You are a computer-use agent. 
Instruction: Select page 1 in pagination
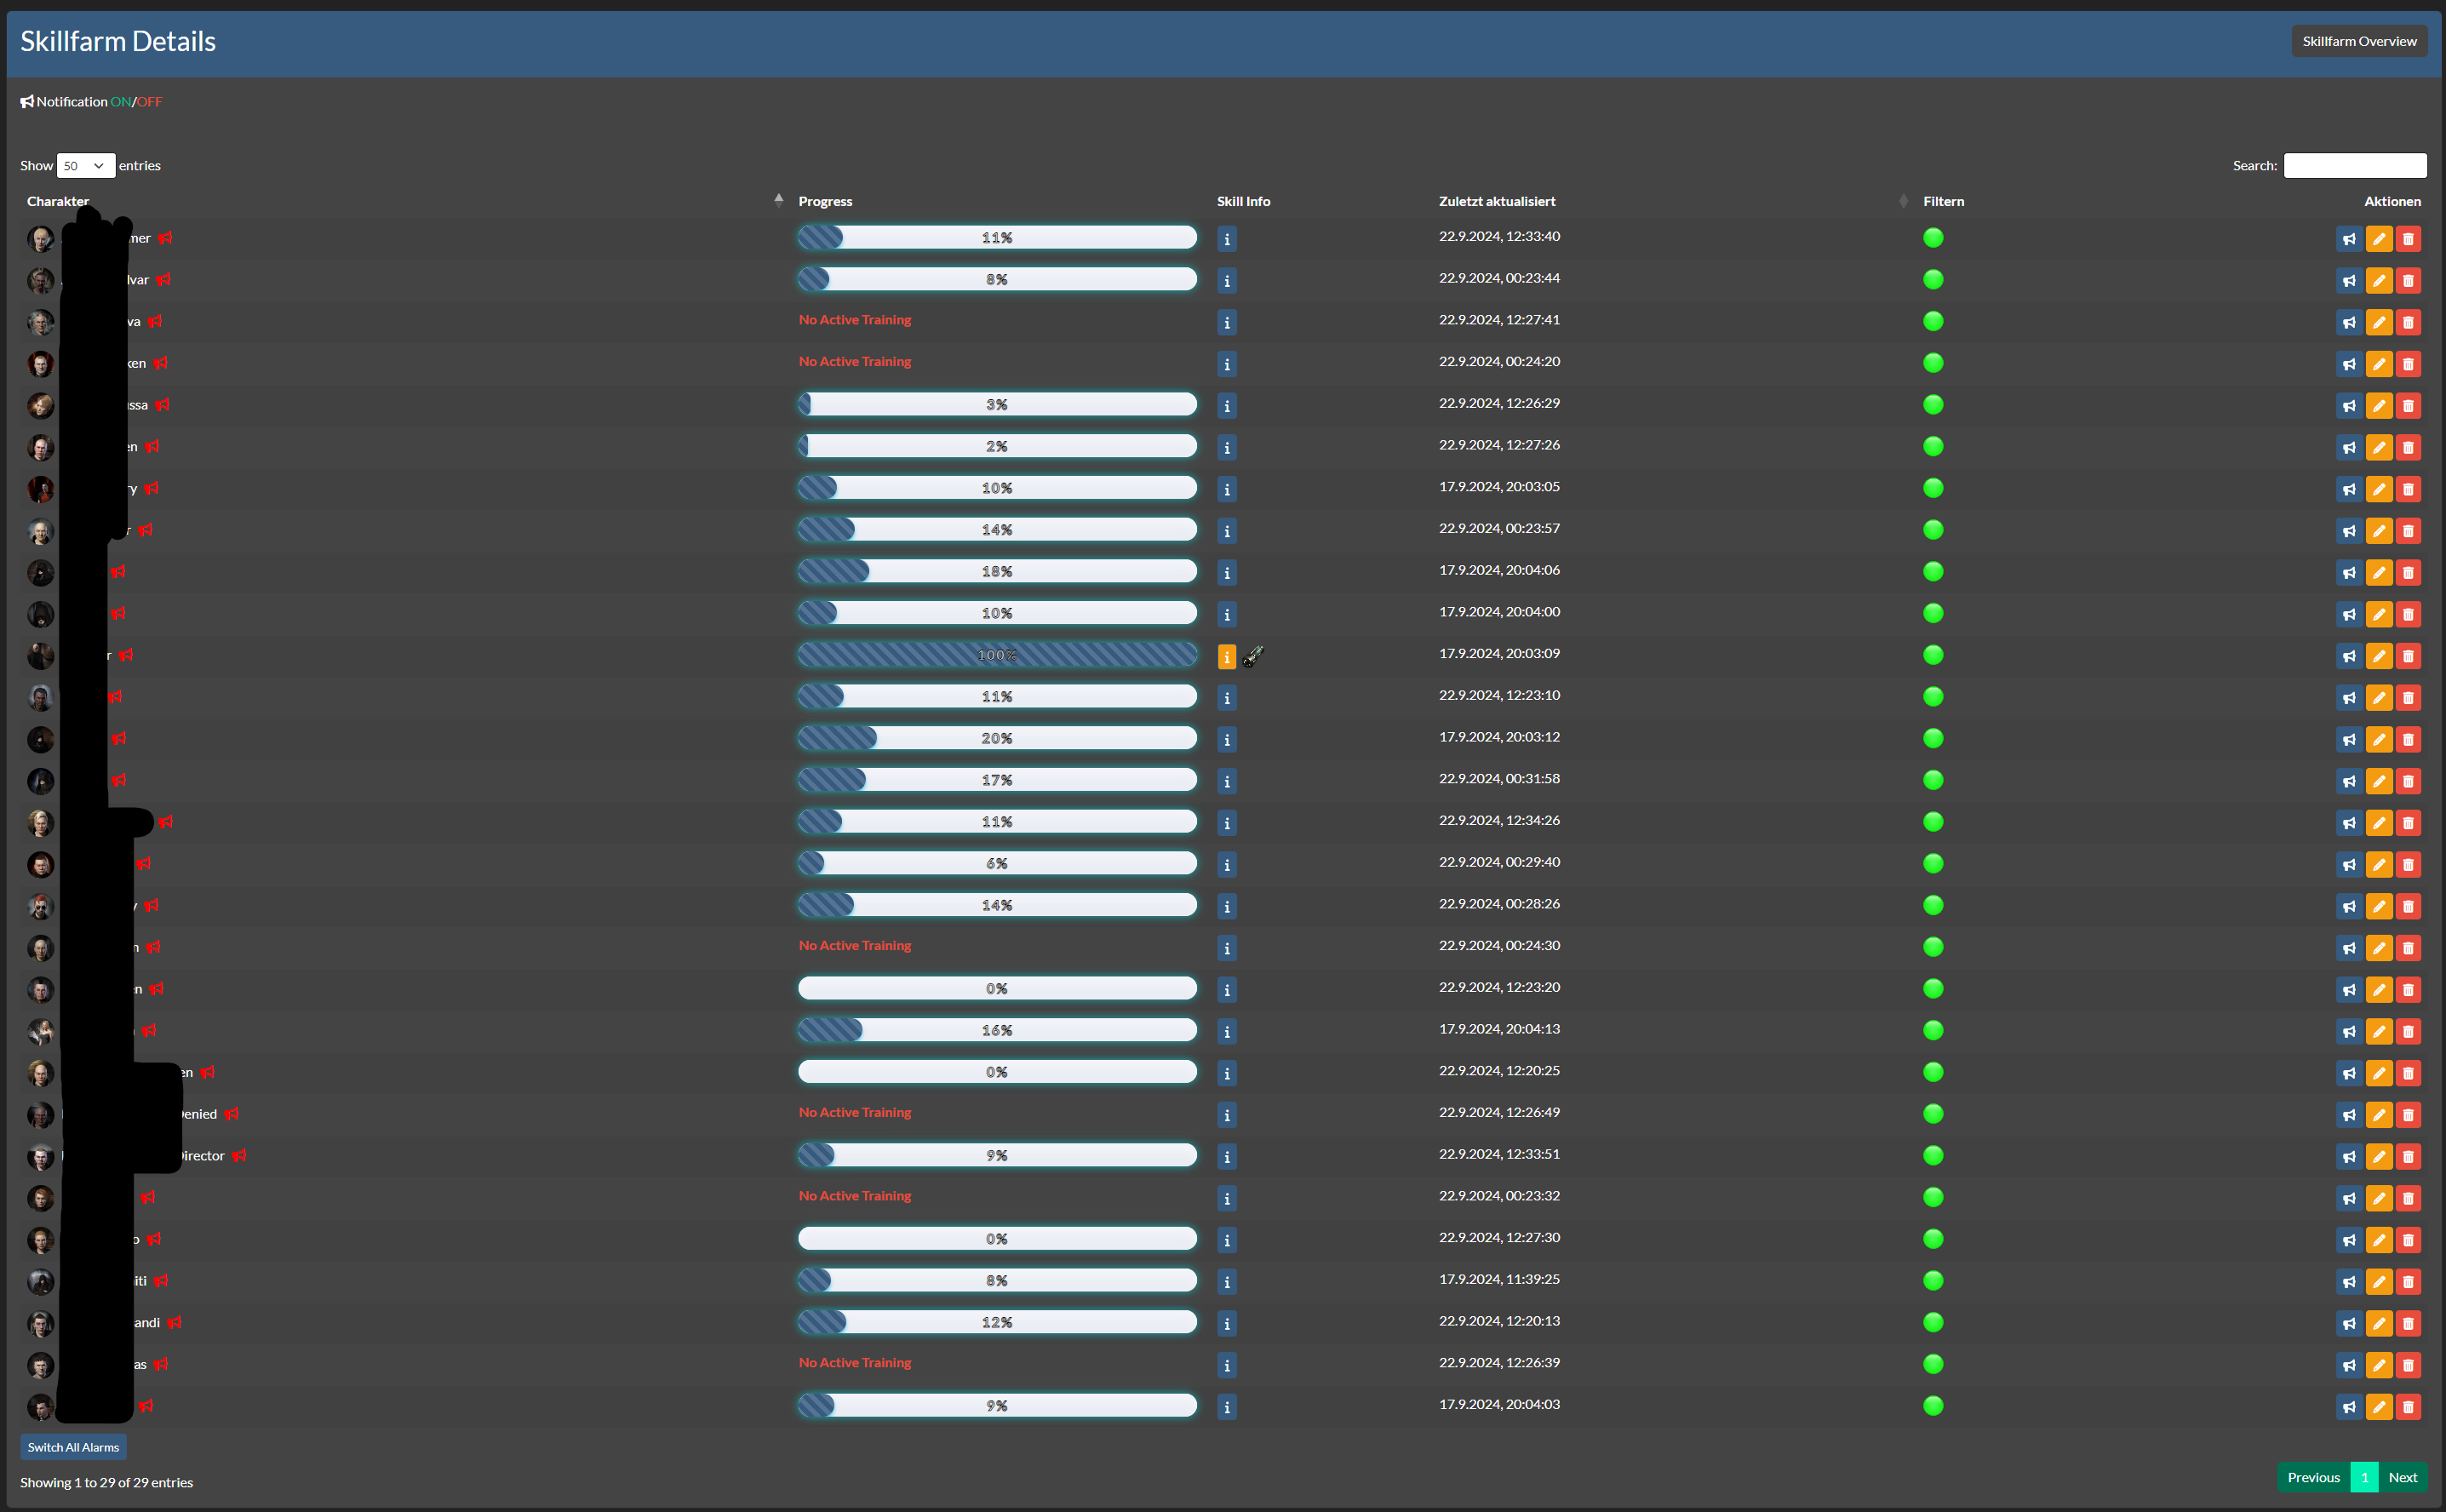coord(2364,1477)
